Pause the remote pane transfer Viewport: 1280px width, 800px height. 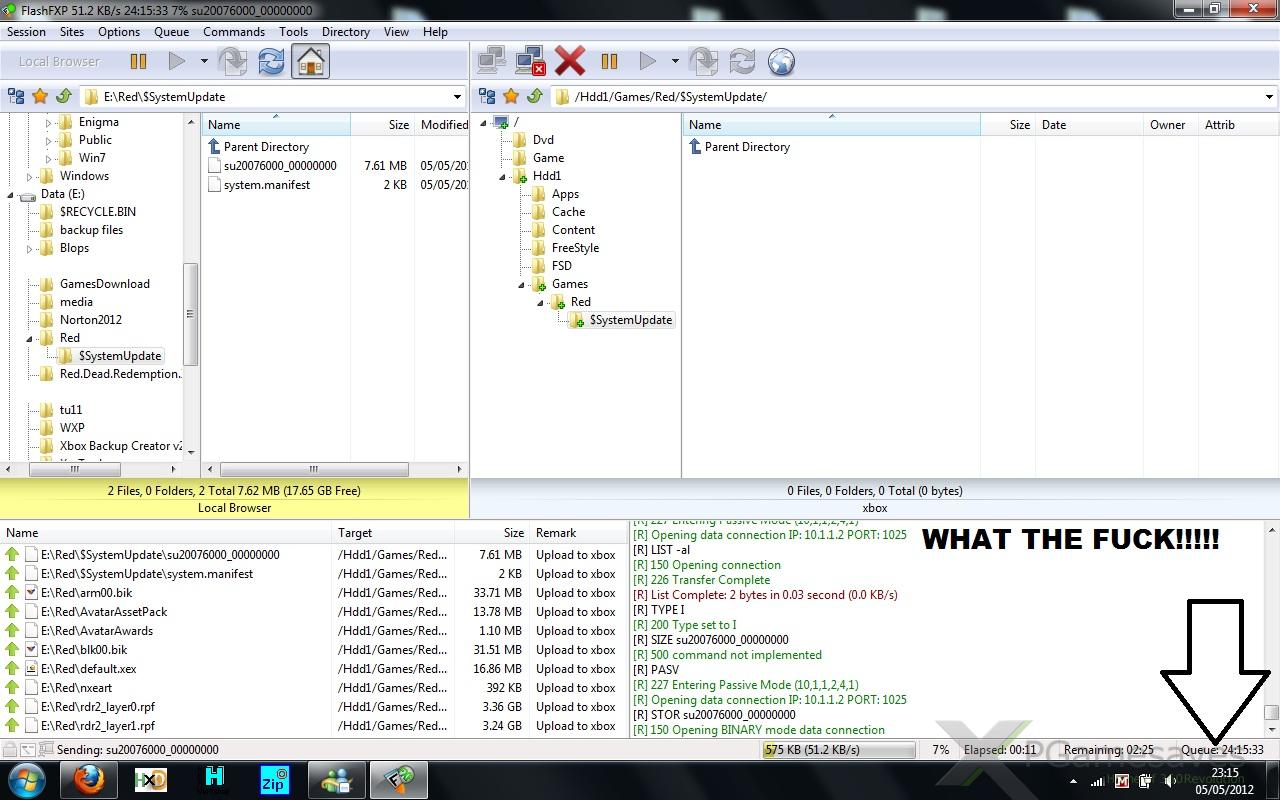(x=609, y=62)
